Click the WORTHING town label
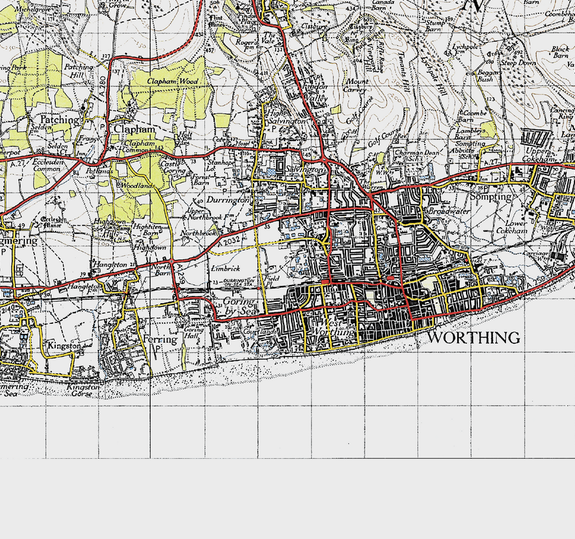This screenshot has width=575, height=539. (x=474, y=337)
